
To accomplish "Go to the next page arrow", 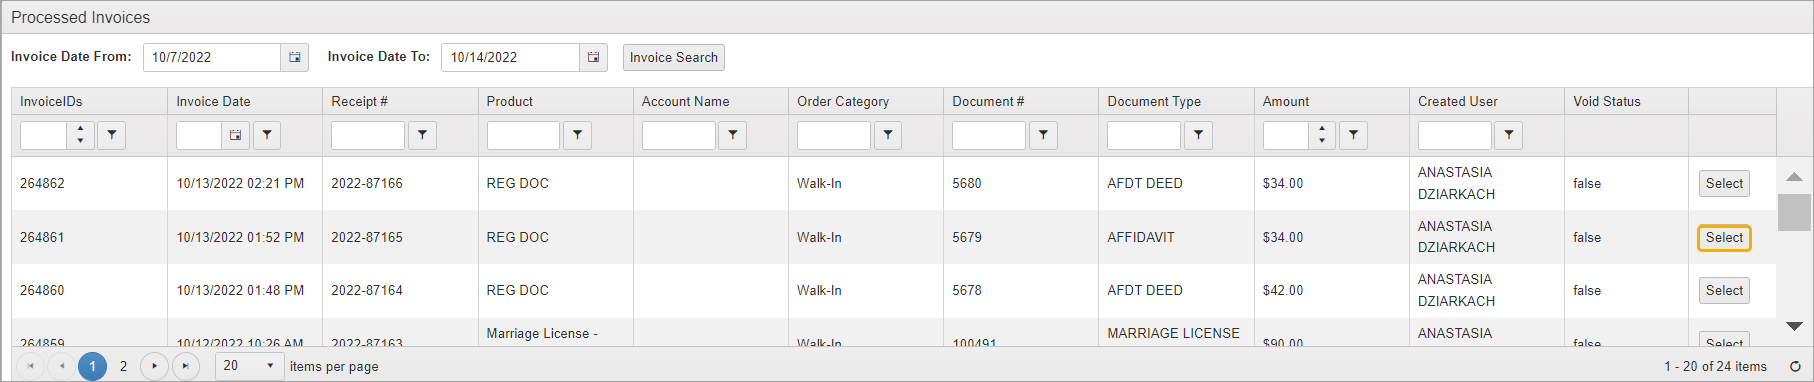I will click(154, 366).
